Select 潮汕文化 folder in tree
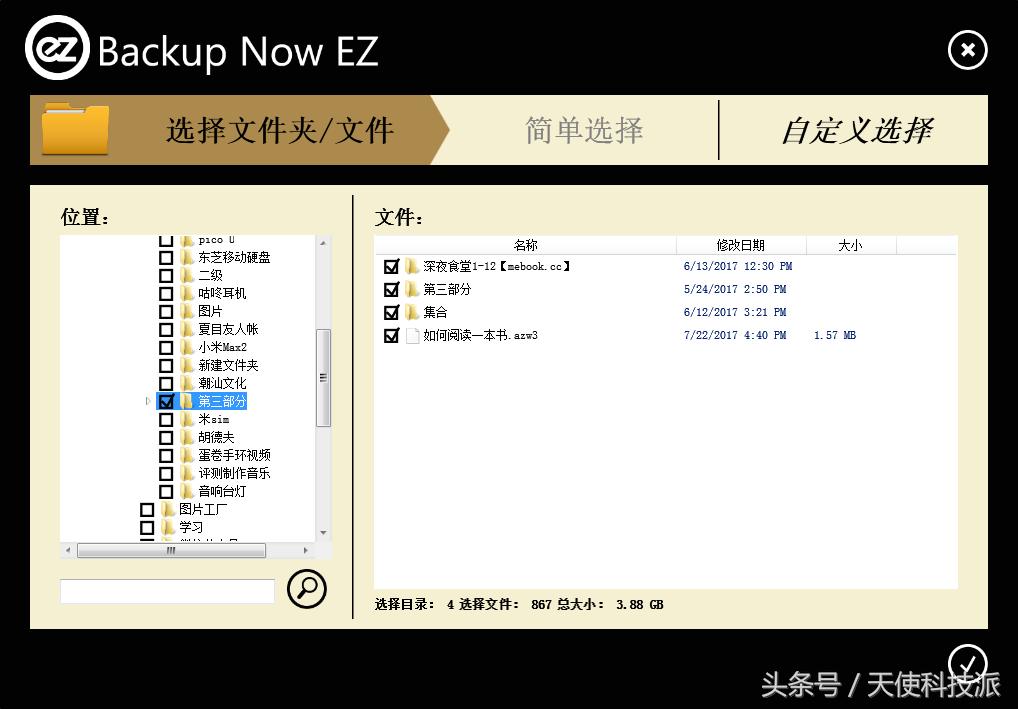The height and width of the screenshot is (709, 1018). [222, 384]
